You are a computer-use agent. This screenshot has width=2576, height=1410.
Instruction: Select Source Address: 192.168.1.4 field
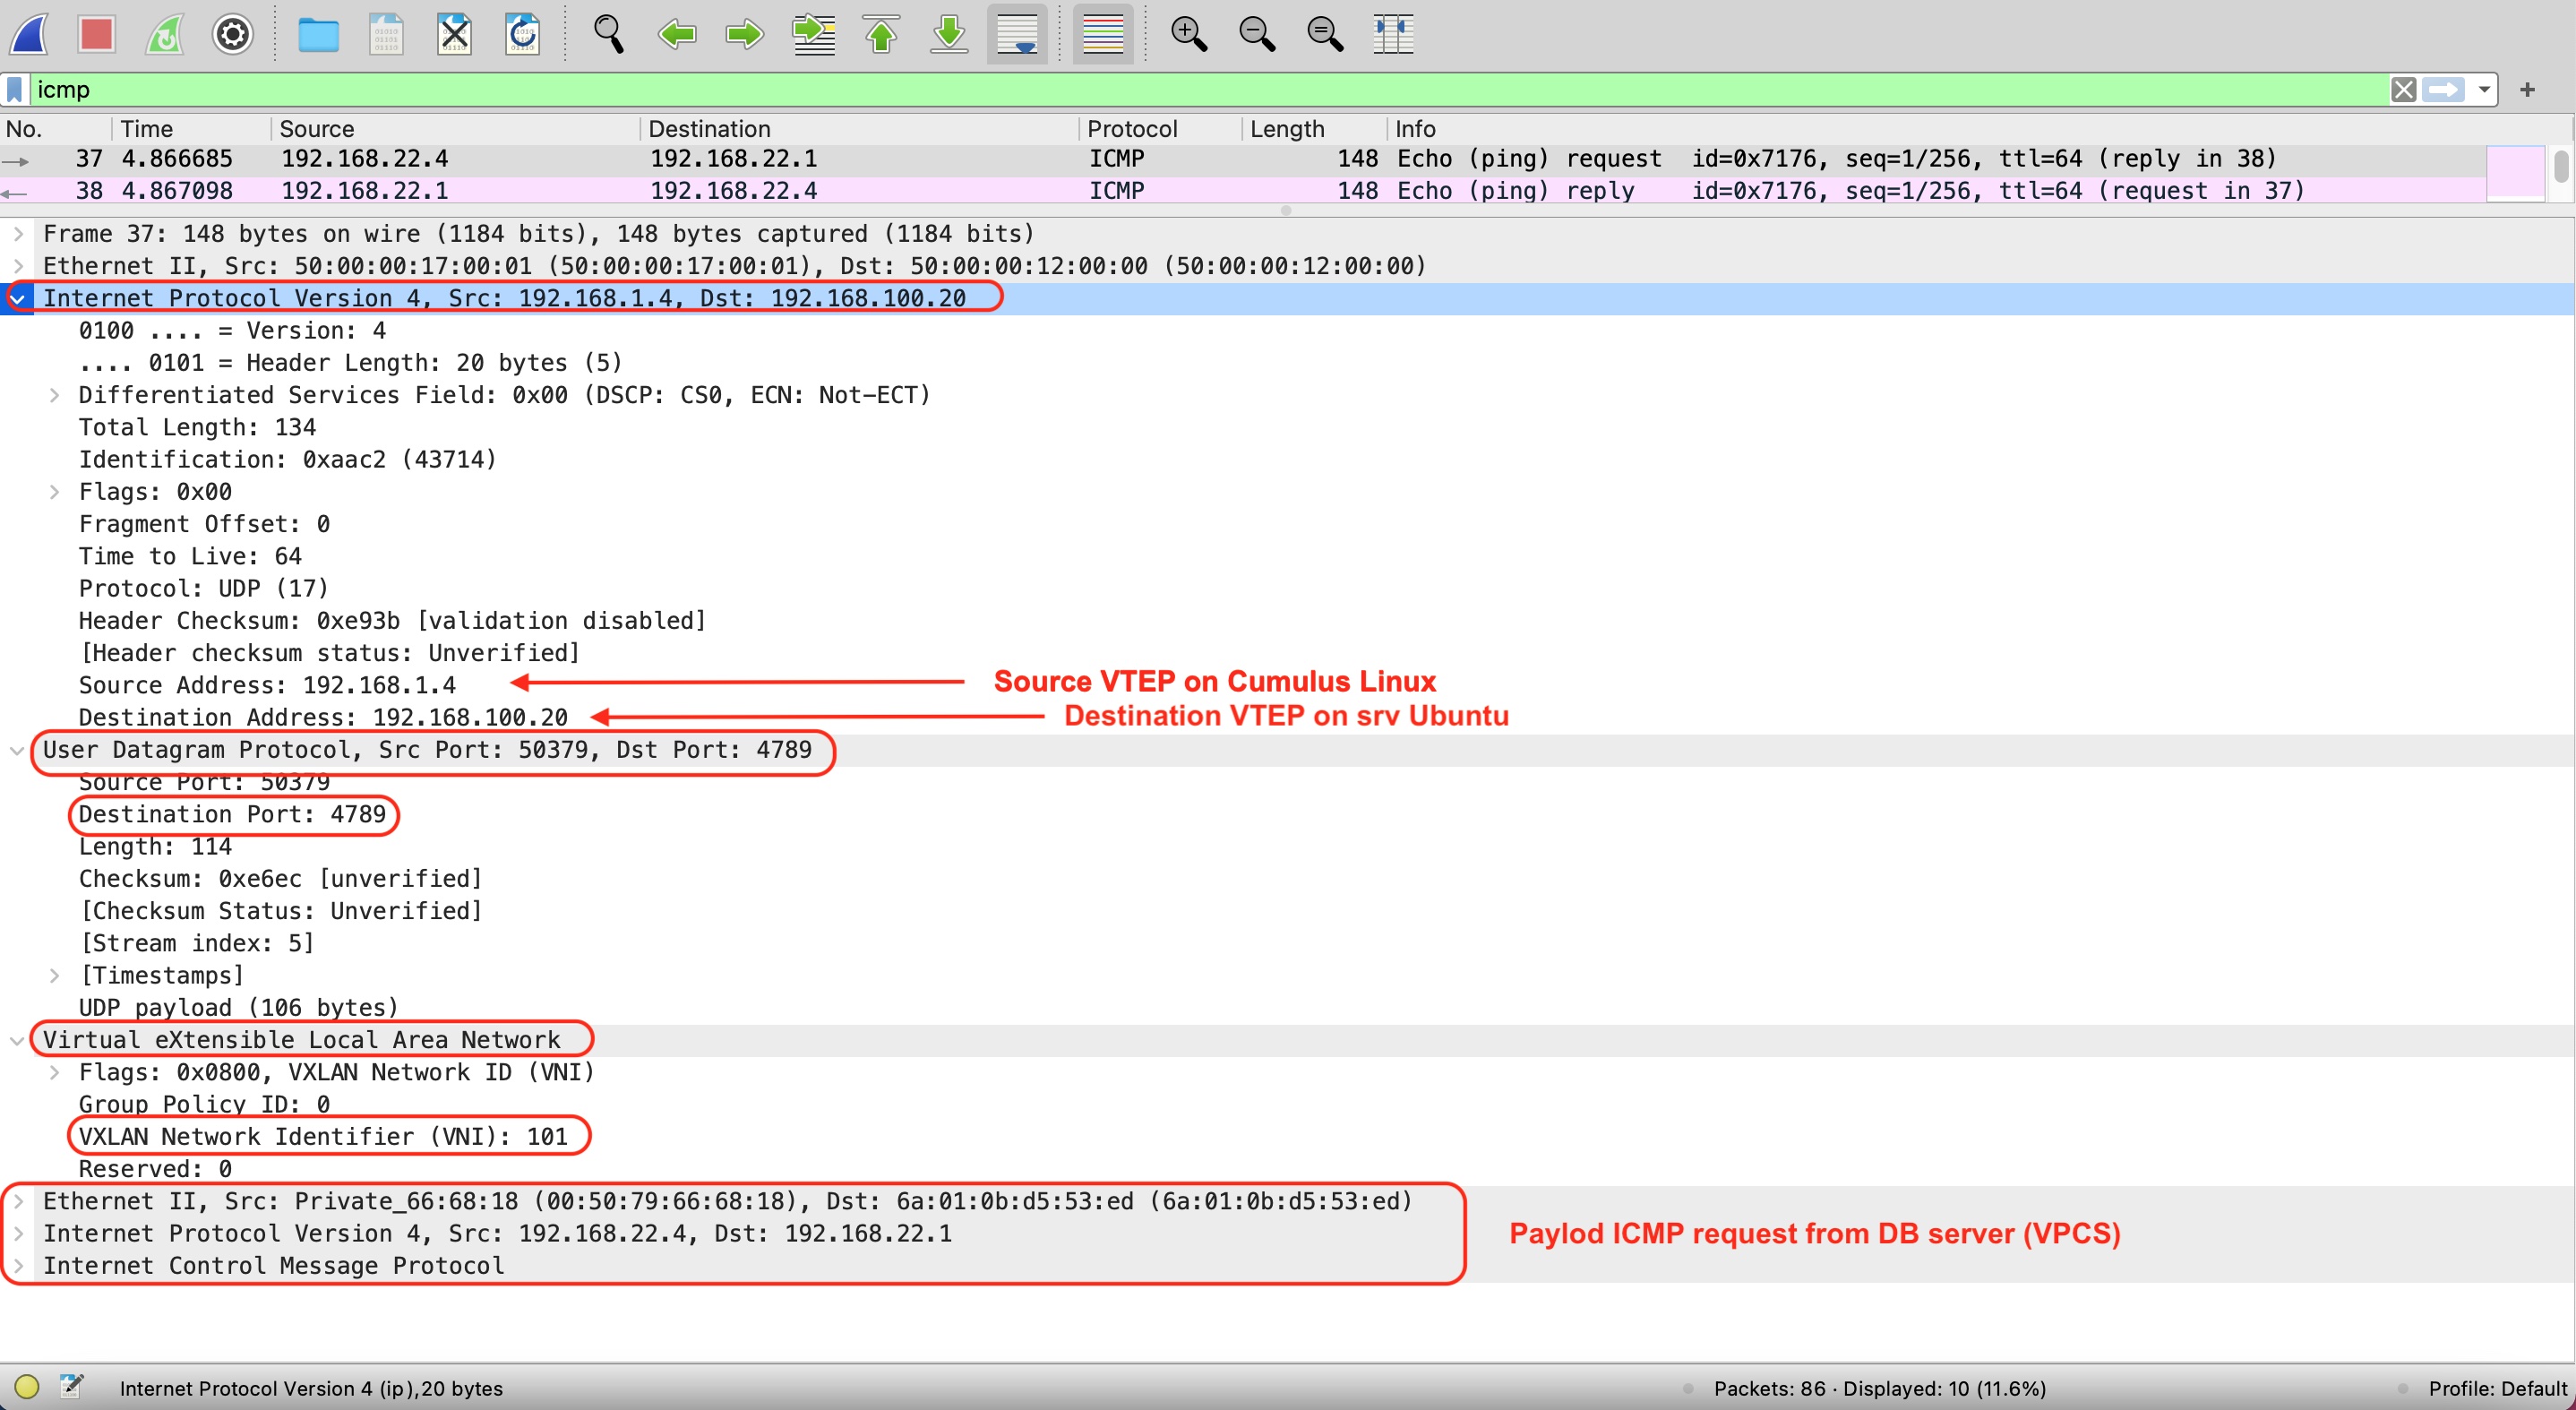267,686
